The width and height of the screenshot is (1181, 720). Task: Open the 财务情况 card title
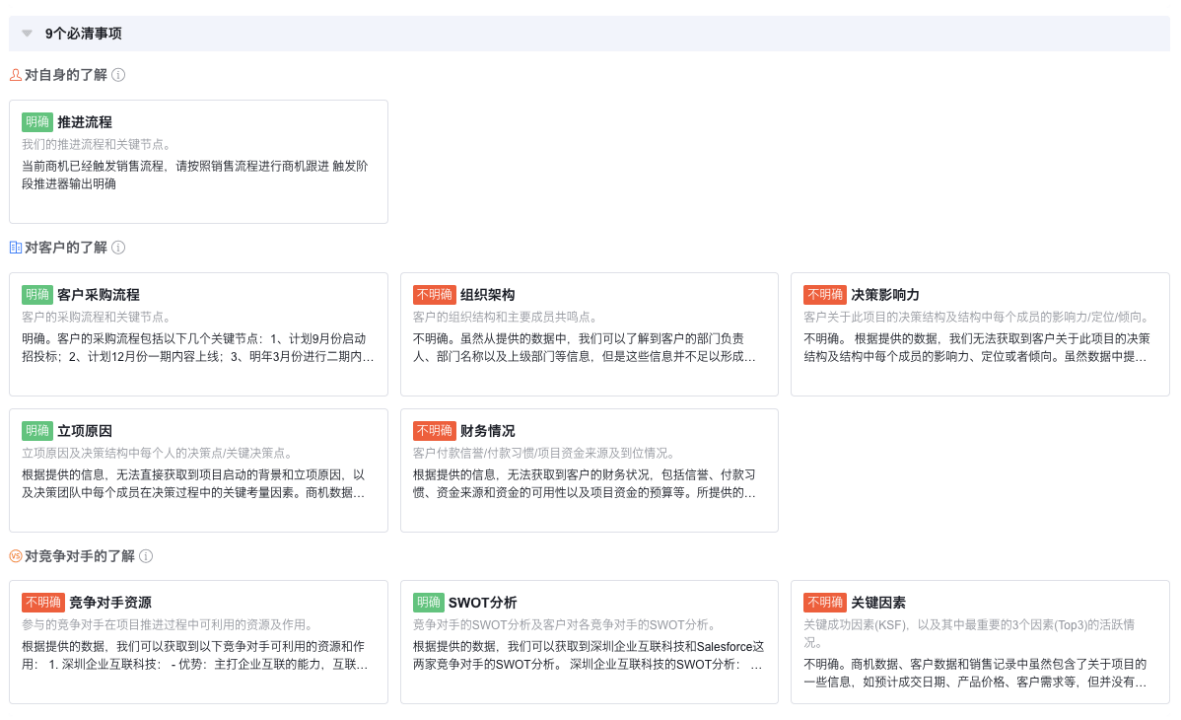(488, 431)
